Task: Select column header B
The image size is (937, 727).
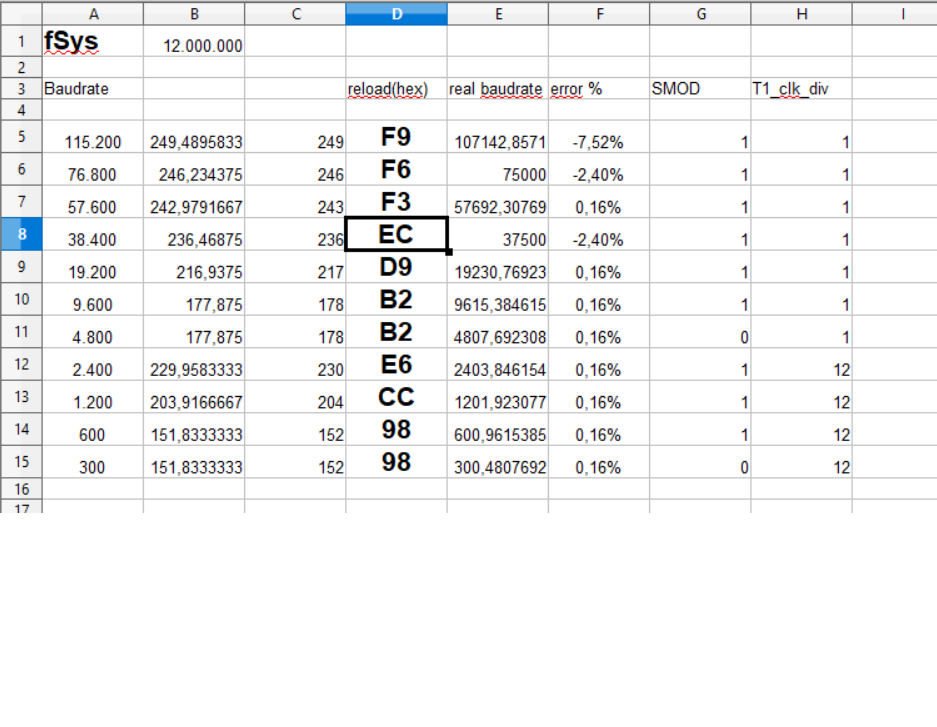Action: tap(194, 14)
